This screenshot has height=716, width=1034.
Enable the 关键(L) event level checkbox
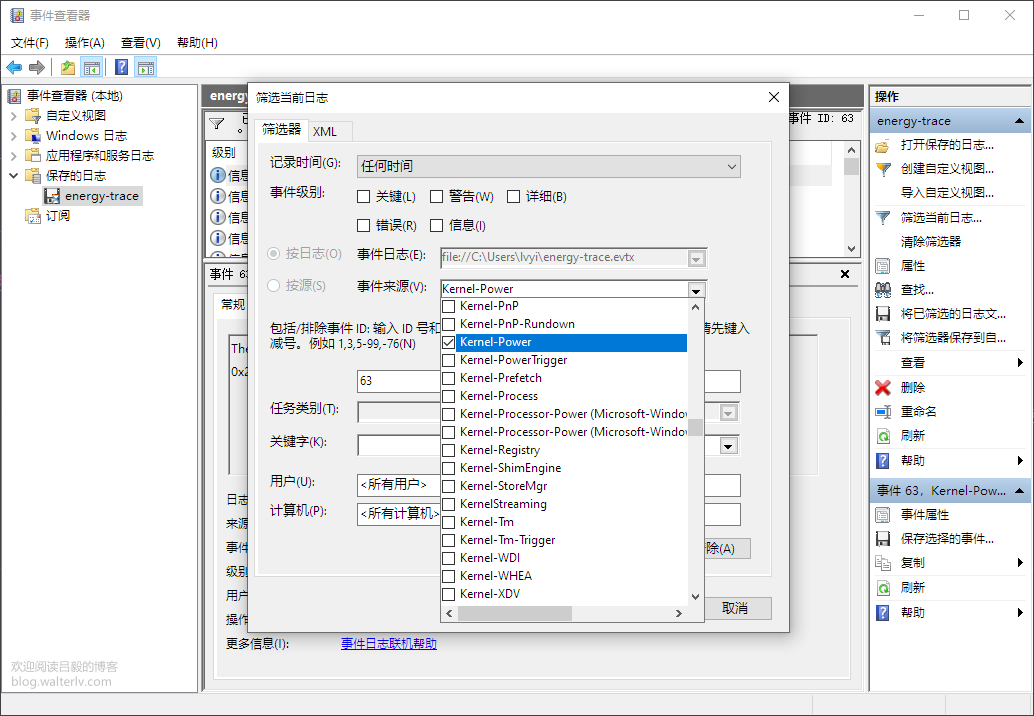[365, 197]
